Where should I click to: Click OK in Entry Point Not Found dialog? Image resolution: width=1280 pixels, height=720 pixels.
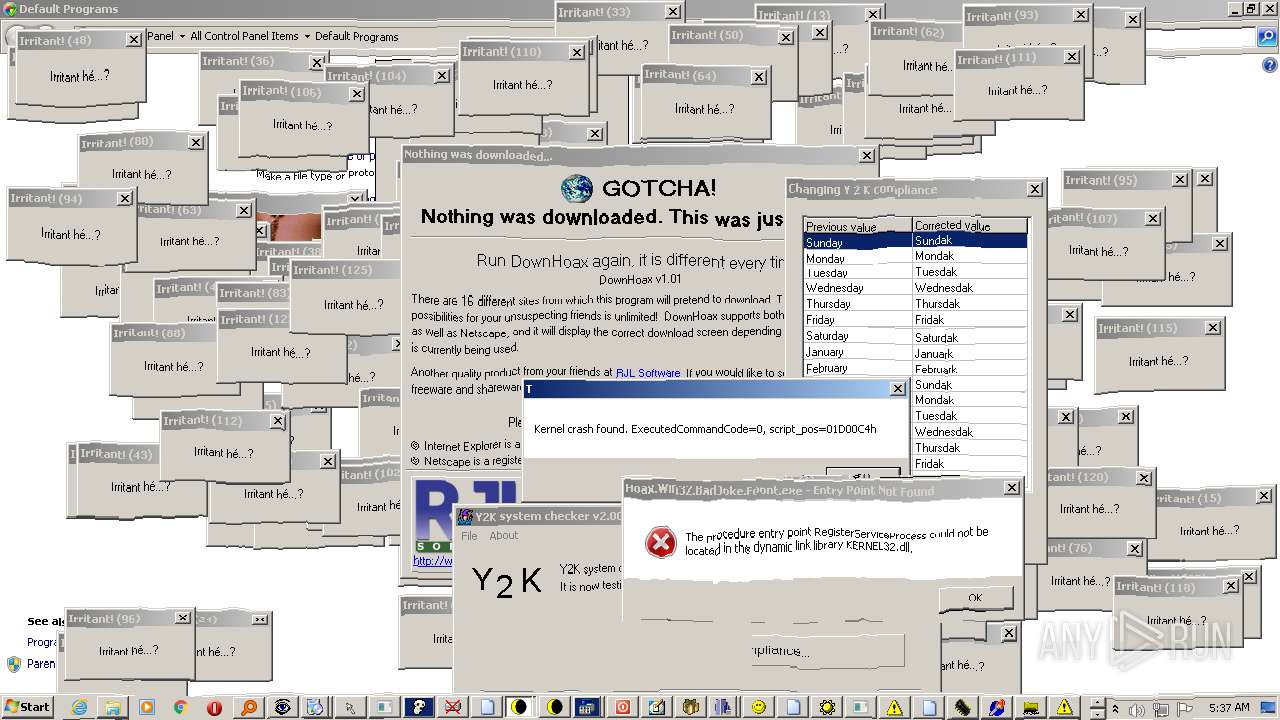pyautogui.click(x=975, y=598)
